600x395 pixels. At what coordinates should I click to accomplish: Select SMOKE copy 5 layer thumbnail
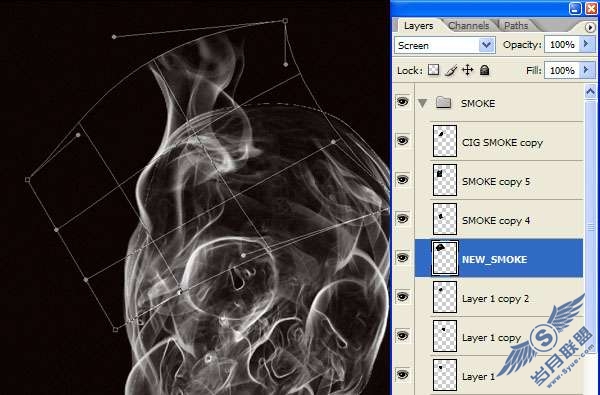click(445, 180)
